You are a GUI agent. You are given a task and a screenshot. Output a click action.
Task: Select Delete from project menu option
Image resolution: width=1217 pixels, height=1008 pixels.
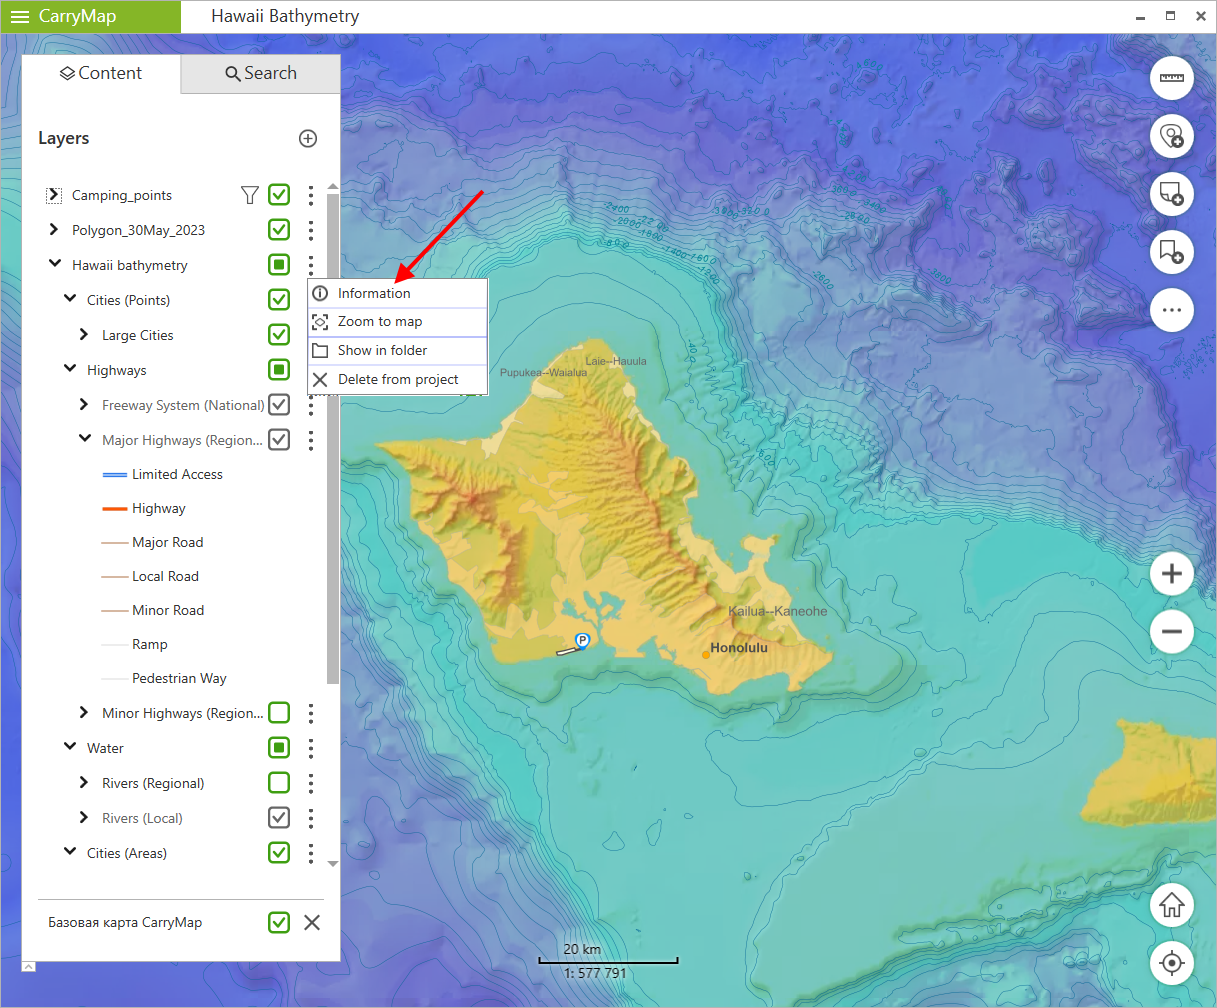pyautogui.click(x=397, y=379)
